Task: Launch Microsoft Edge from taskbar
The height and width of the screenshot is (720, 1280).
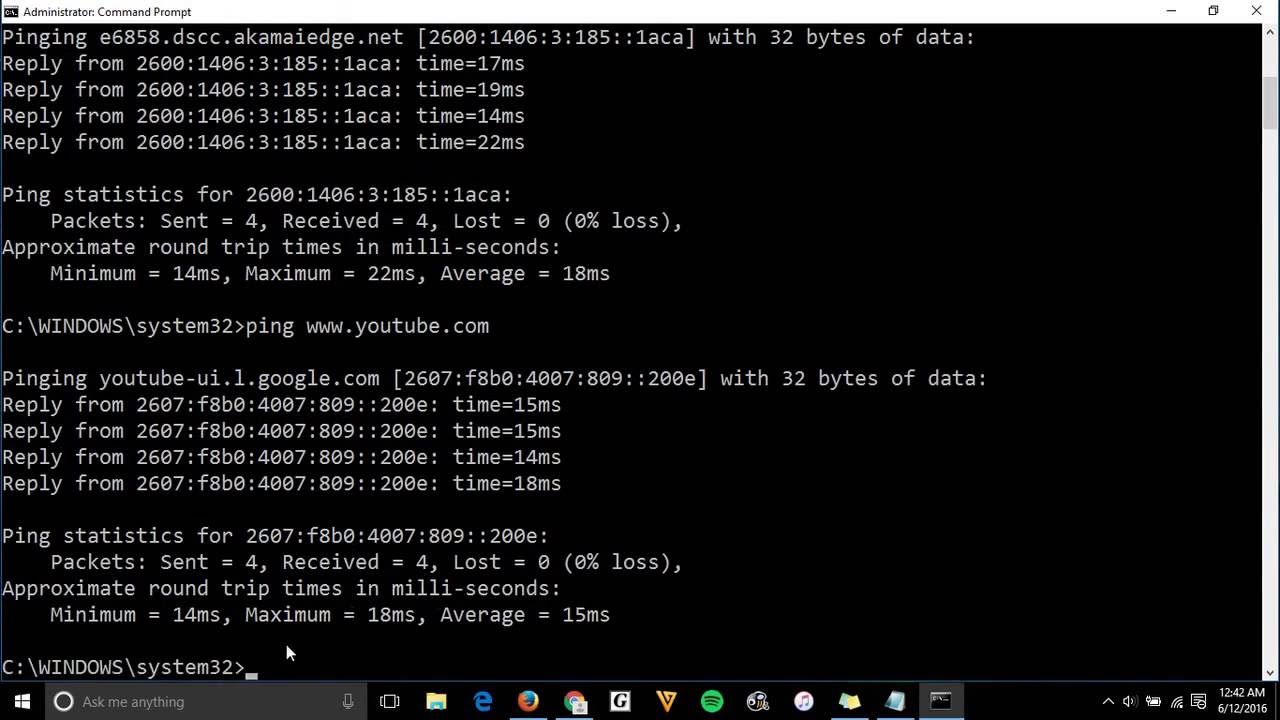Action: (x=482, y=701)
